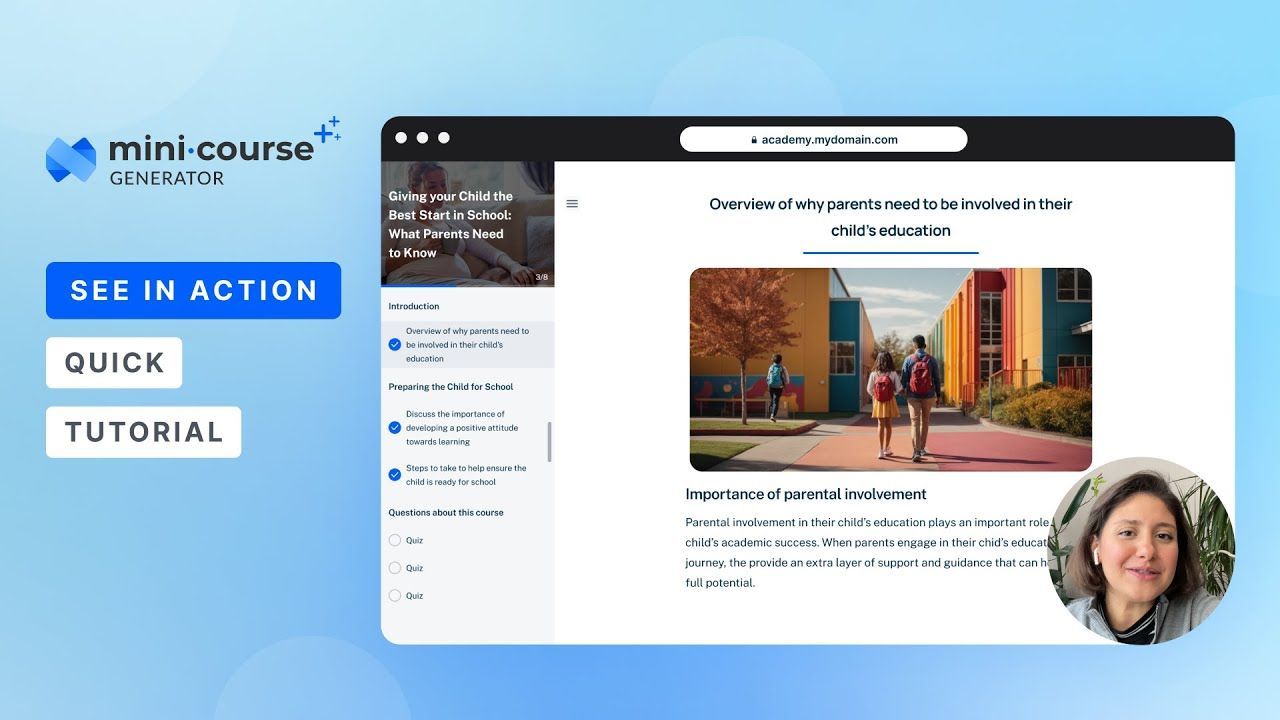Open the hamburger menu in the course page
1280x720 pixels.
pyautogui.click(x=572, y=204)
